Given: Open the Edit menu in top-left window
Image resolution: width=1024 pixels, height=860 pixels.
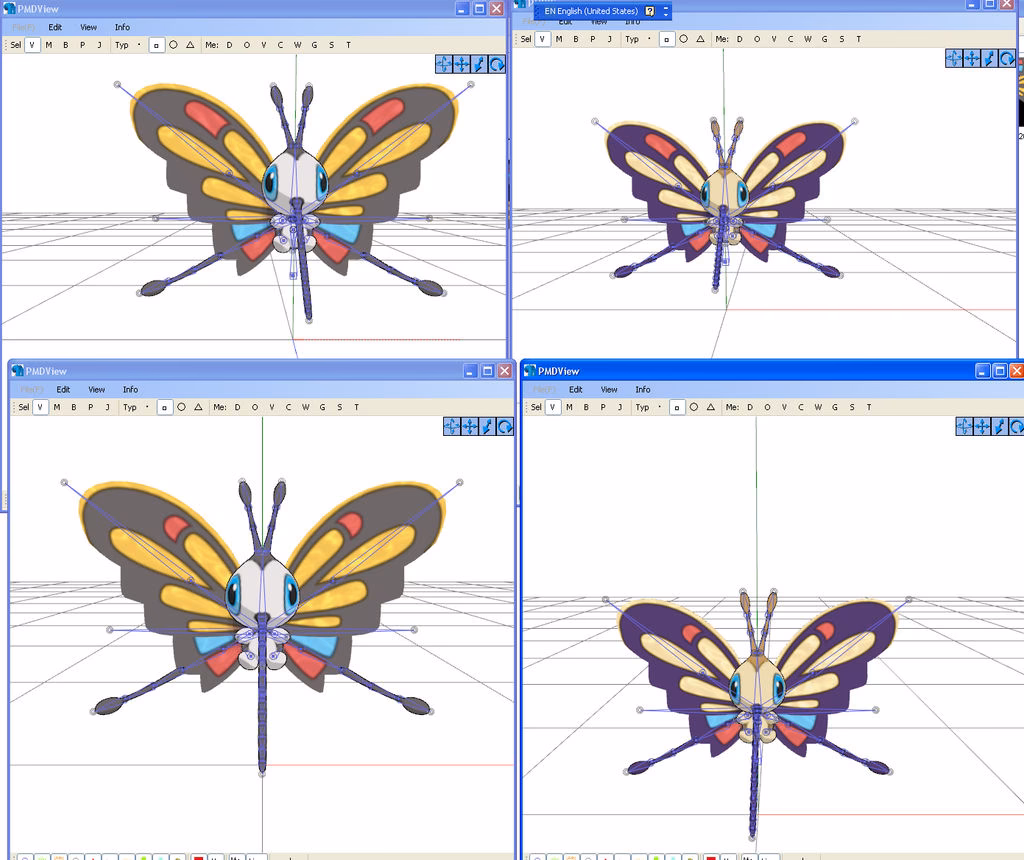Looking at the screenshot, I should tap(55, 27).
